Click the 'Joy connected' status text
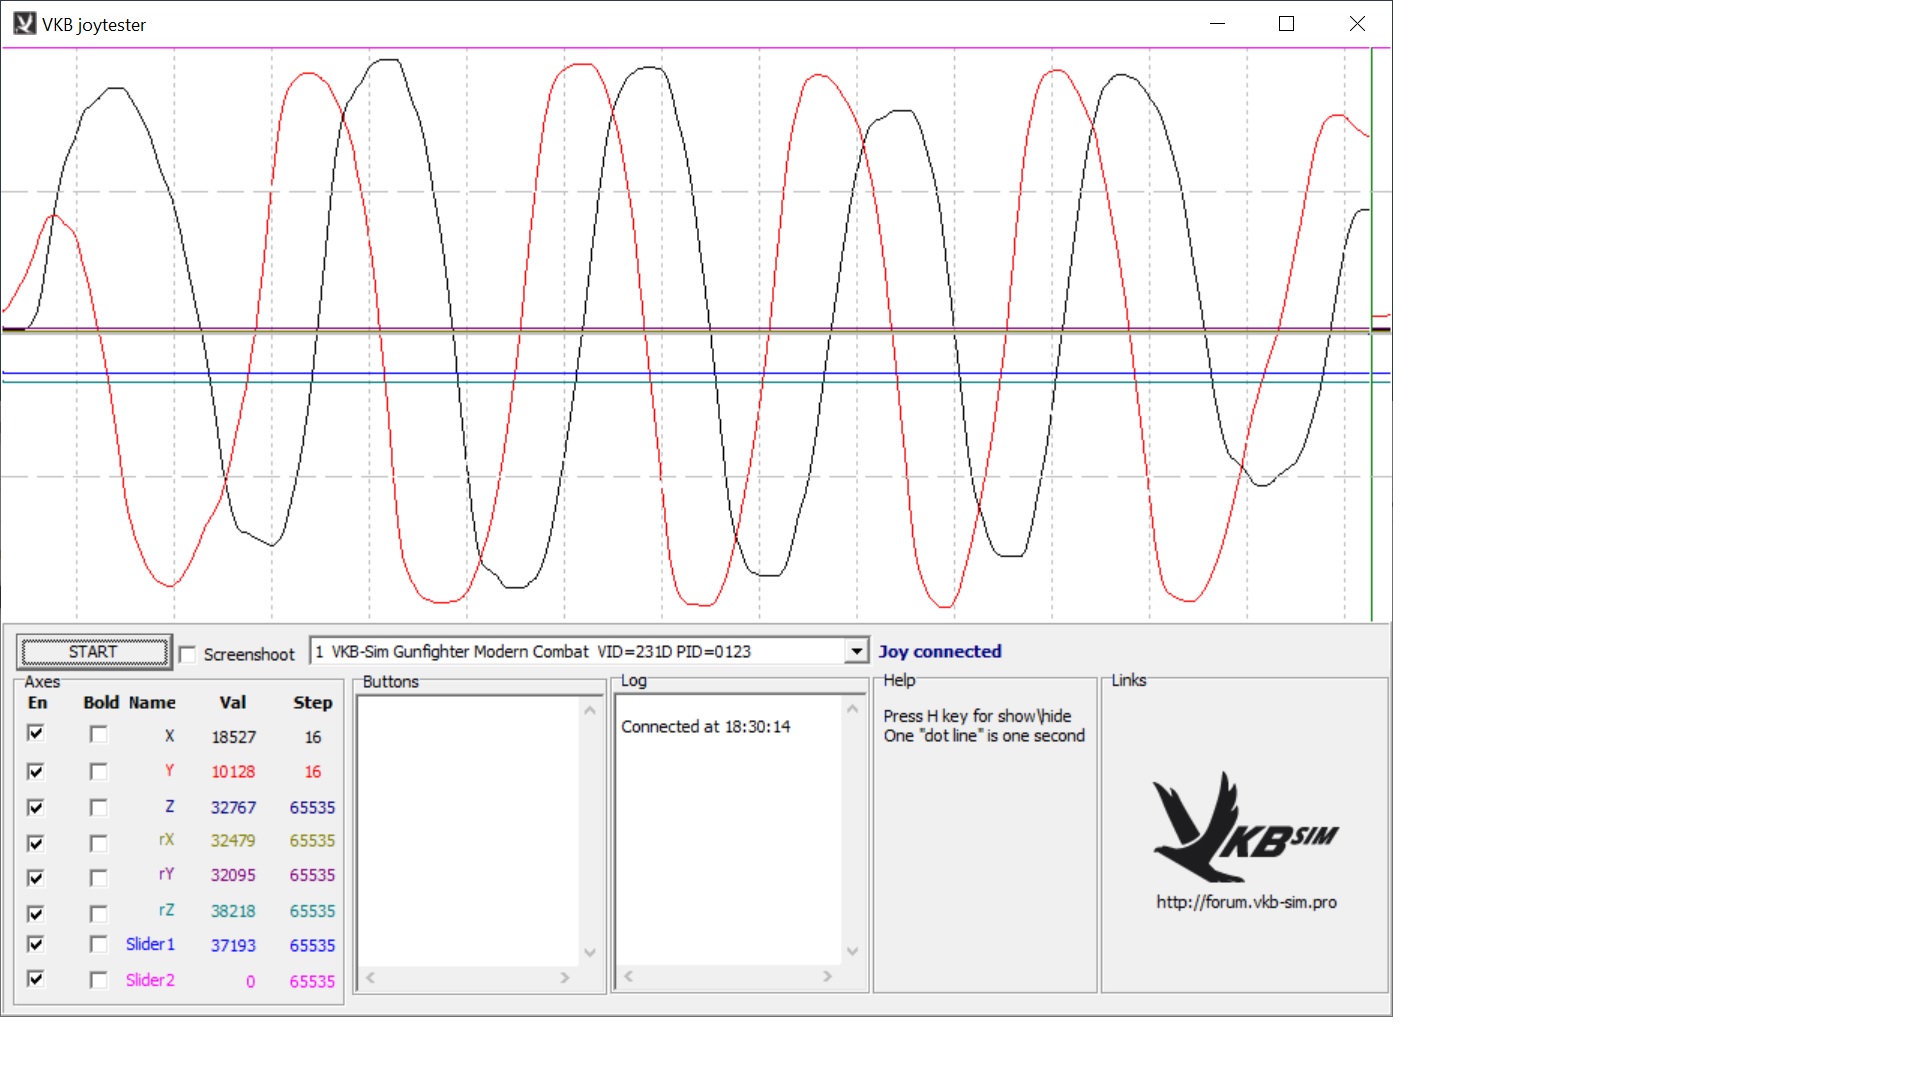Image resolution: width=1920 pixels, height=1080 pixels. tap(940, 652)
